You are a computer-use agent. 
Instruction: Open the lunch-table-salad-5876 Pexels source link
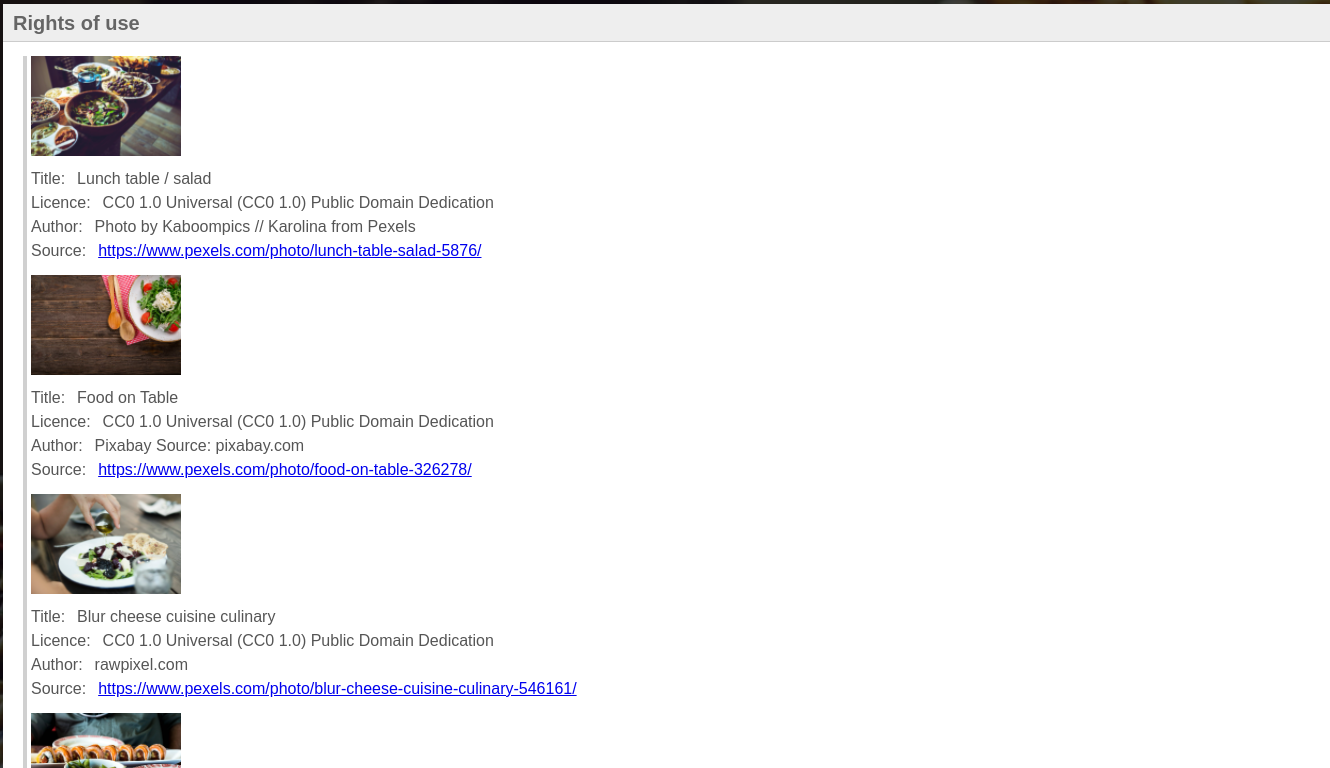coord(290,250)
